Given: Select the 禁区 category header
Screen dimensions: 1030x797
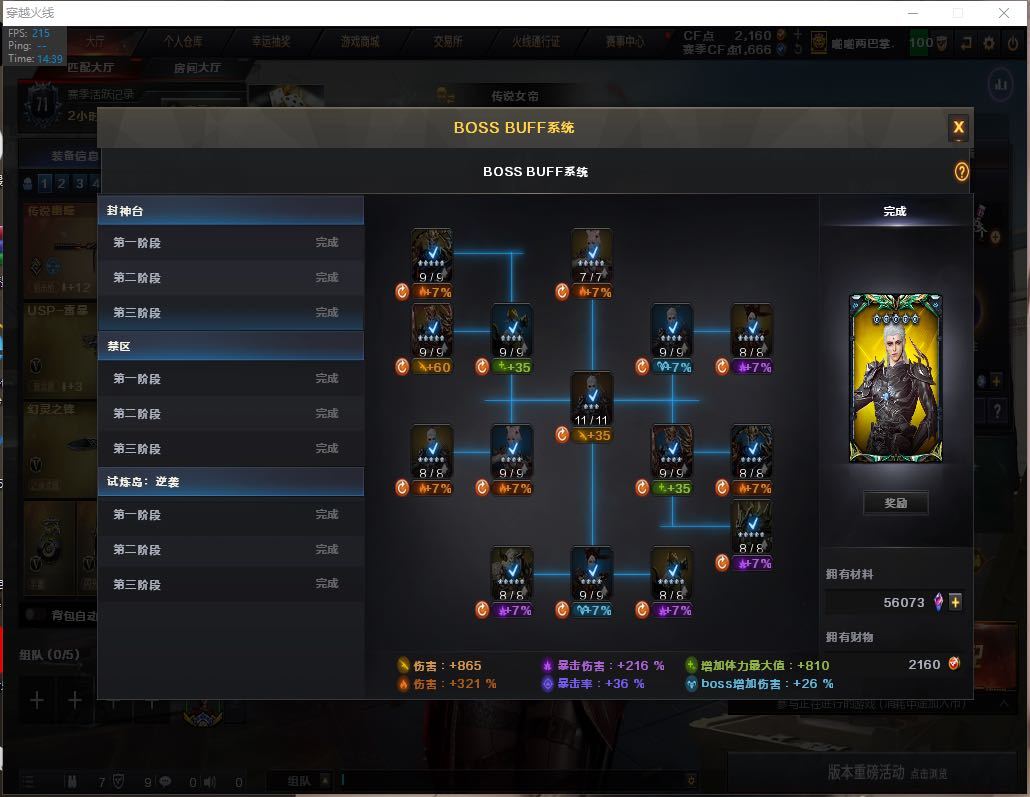Looking at the screenshot, I should pos(231,346).
